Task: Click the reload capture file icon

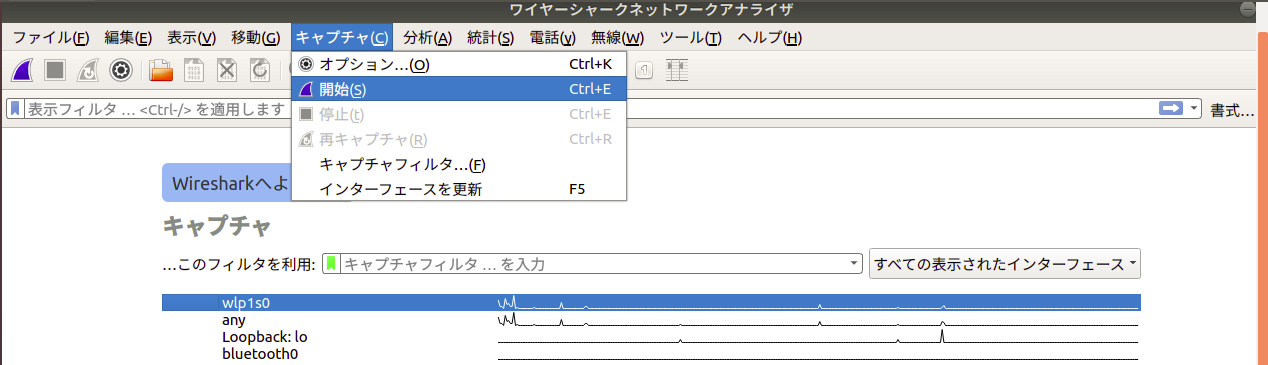Action: (260, 70)
